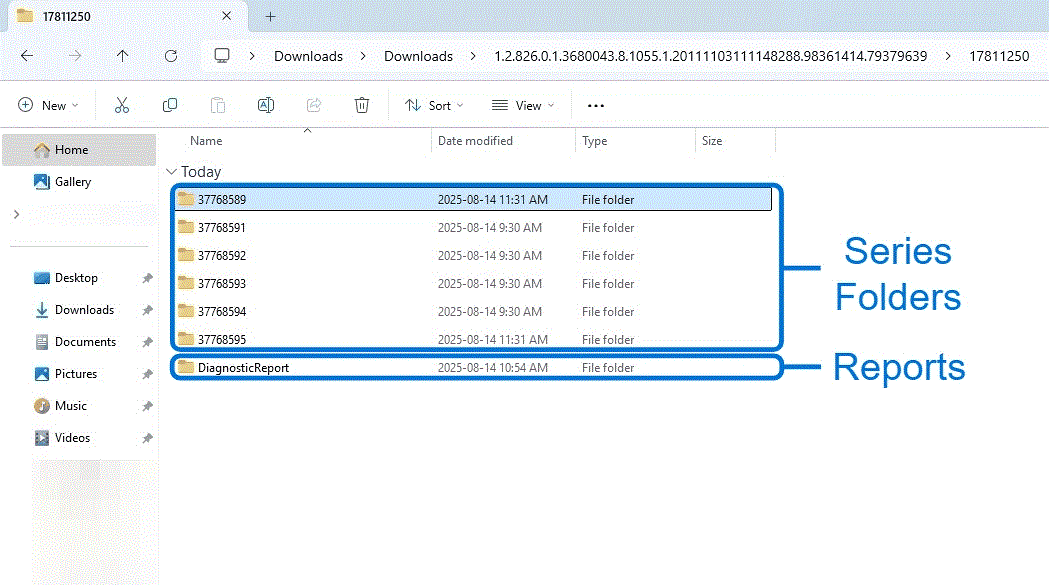Select the DiagnosticReport folder
1049x585 pixels.
473,367
